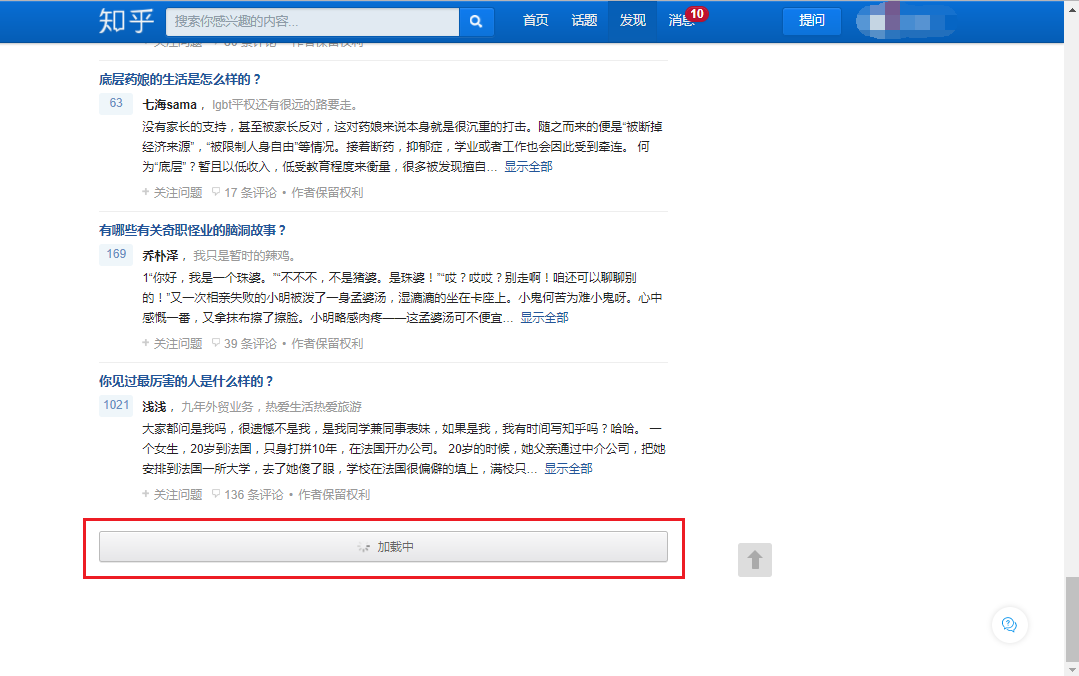Click the bio text 我只是暂时的辣鸡
The image size is (1079, 676).
tap(244, 256)
